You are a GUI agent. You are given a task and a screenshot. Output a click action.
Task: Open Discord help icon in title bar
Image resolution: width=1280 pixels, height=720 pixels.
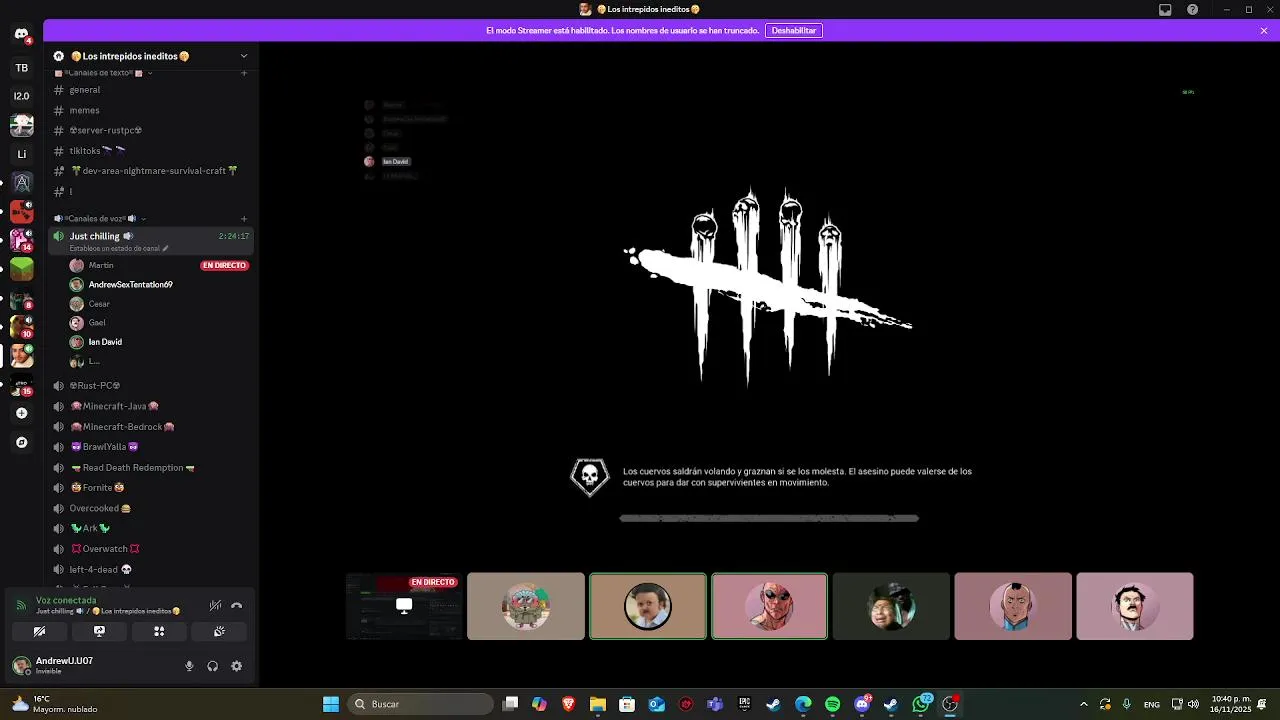point(1193,9)
